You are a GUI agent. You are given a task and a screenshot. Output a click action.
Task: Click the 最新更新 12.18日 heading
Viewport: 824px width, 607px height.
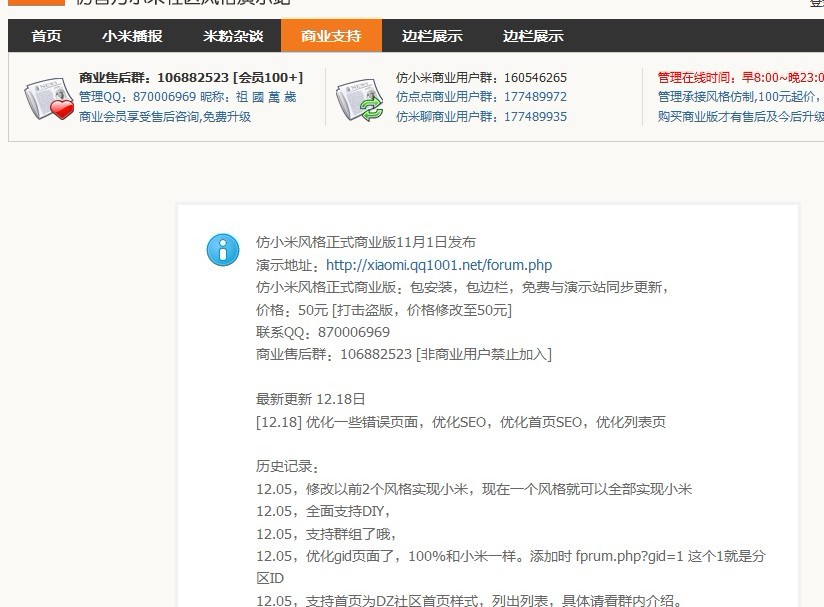pos(311,399)
